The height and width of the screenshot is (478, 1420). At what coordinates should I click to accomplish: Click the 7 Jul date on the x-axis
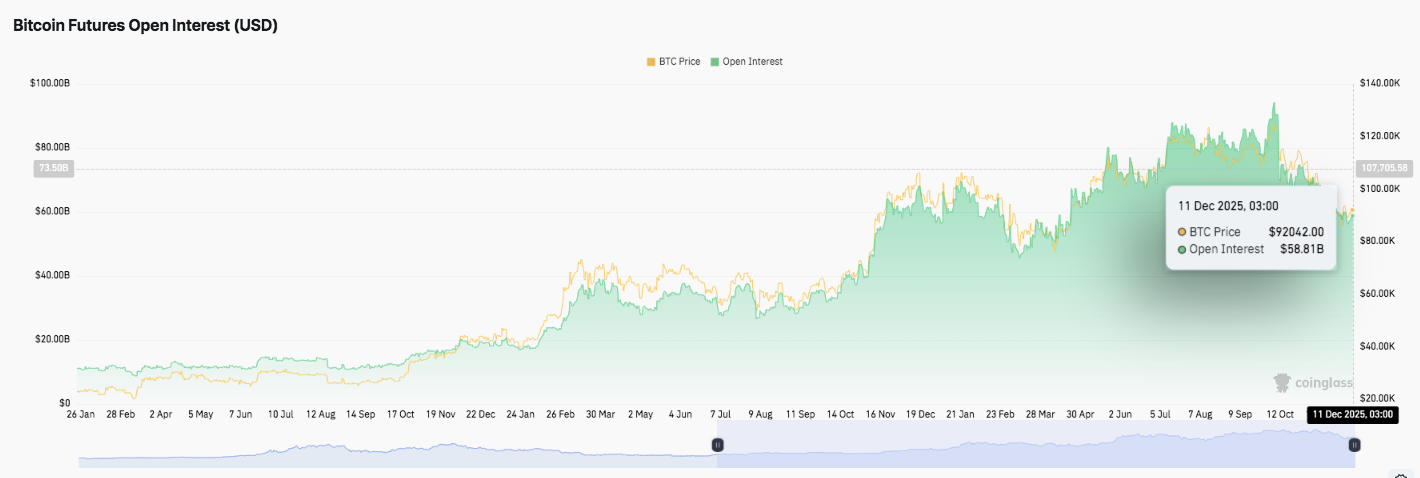(720, 413)
